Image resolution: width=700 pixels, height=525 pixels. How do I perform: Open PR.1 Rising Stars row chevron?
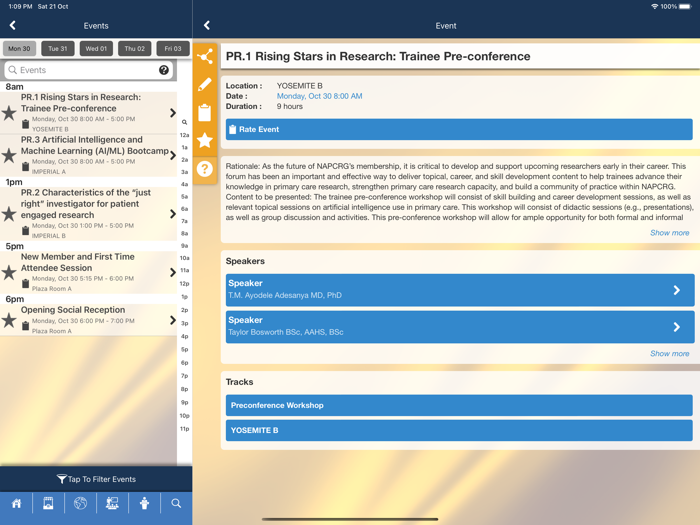click(x=173, y=113)
